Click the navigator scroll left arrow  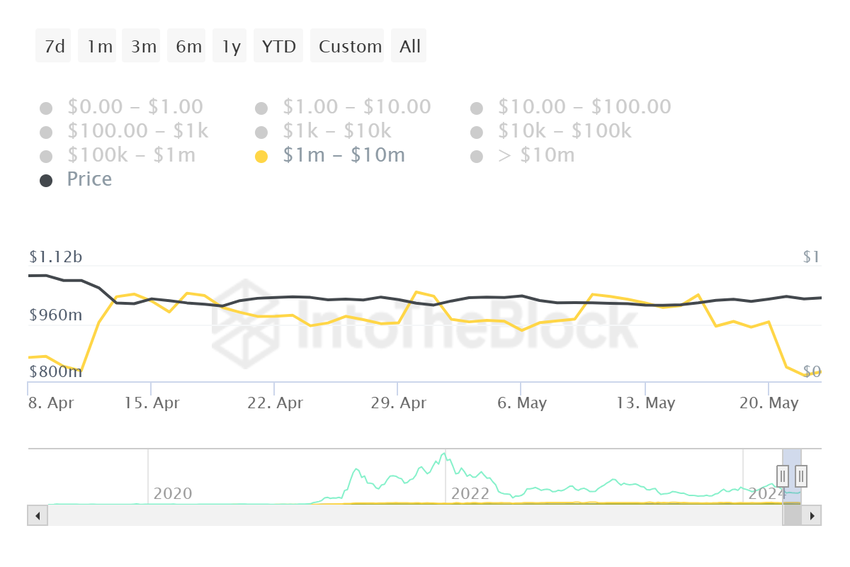coord(38,516)
